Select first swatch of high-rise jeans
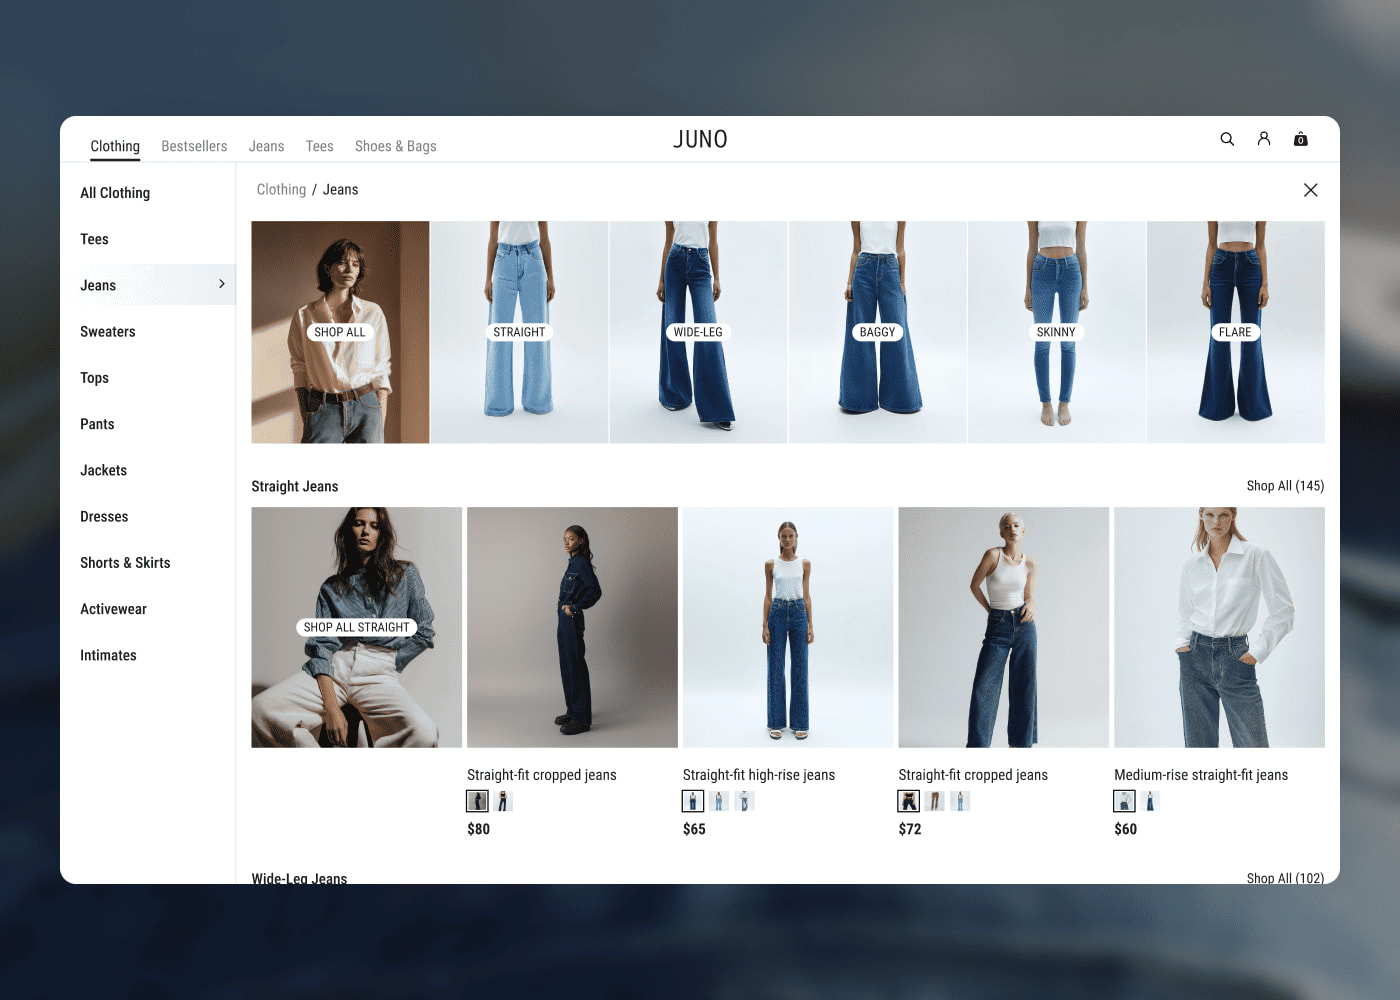This screenshot has height=1000, width=1400. point(693,801)
